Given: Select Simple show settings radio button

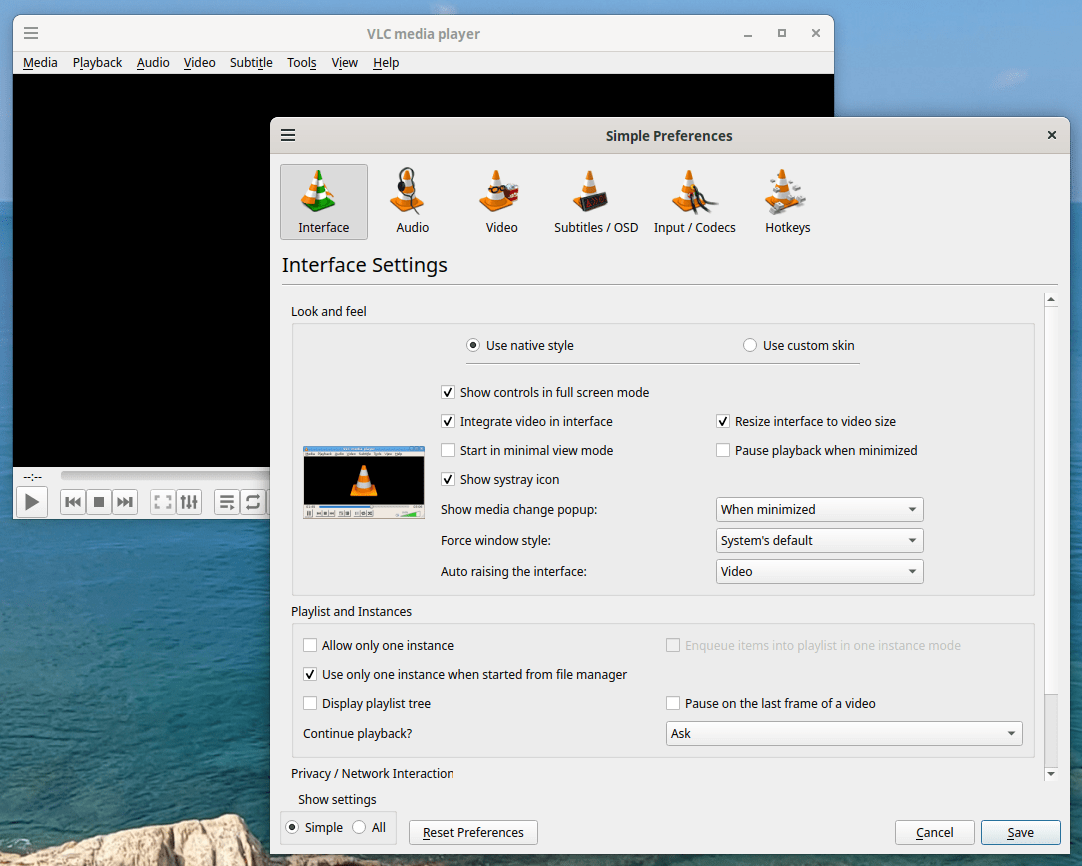Looking at the screenshot, I should [x=314, y=827].
